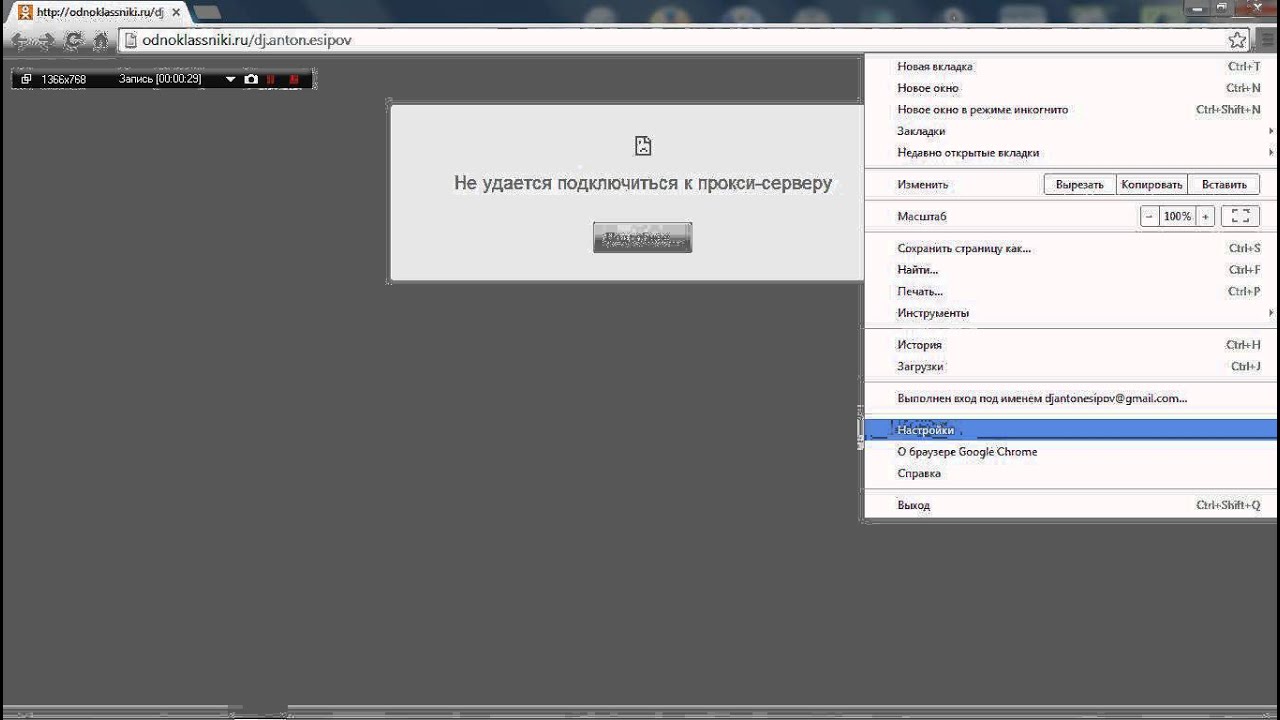Screen dimensions: 1280x720
Task: Open 'Загрузки' from the menu
Action: pos(1070,367)
